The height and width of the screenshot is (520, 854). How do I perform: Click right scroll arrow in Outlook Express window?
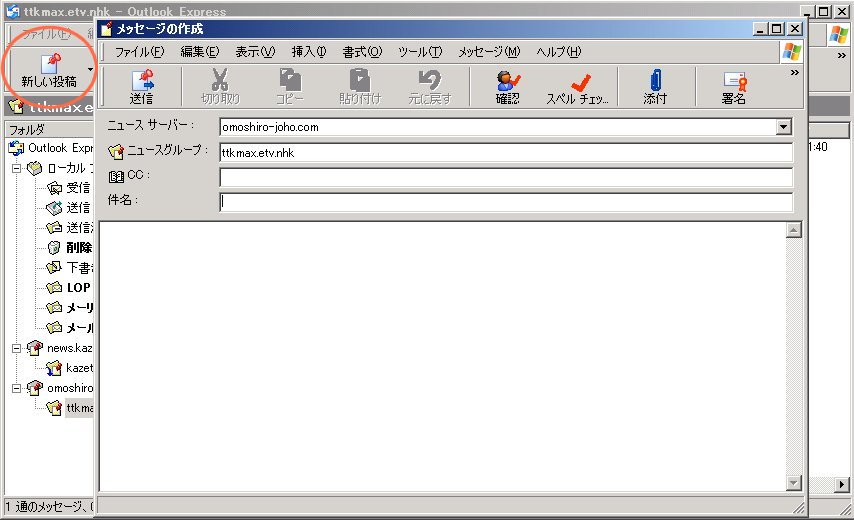(x=841, y=484)
